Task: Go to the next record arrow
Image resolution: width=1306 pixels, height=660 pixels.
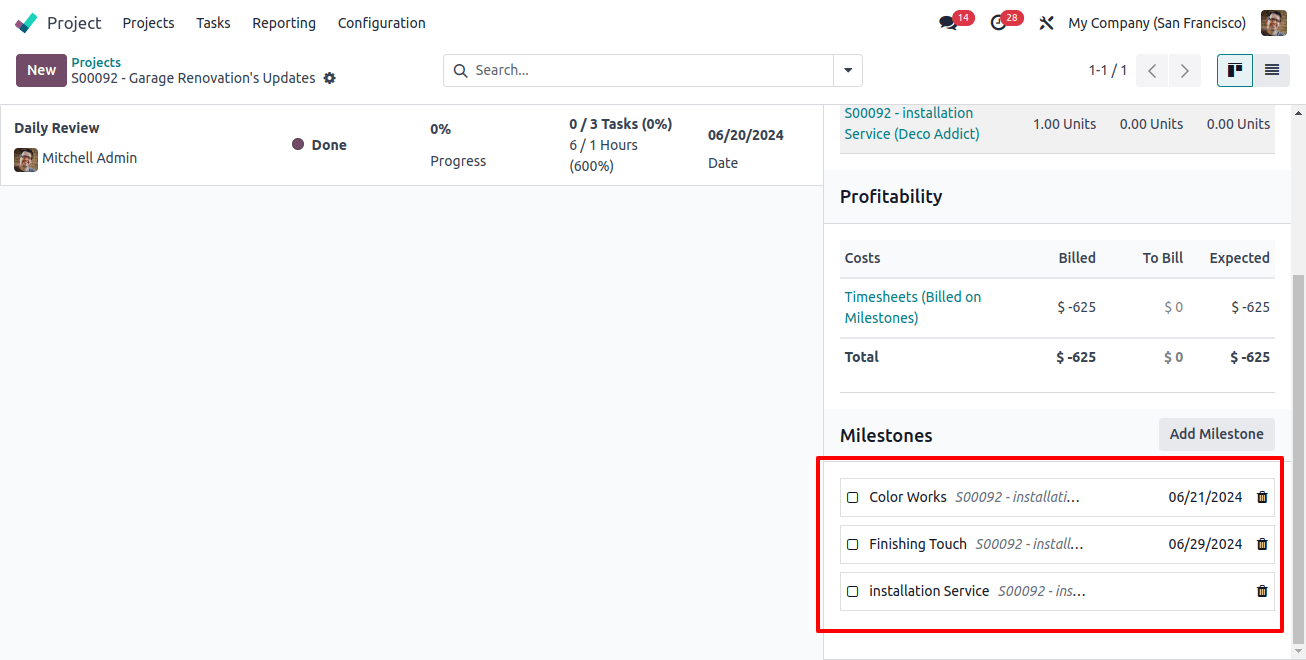Action: click(x=1185, y=71)
